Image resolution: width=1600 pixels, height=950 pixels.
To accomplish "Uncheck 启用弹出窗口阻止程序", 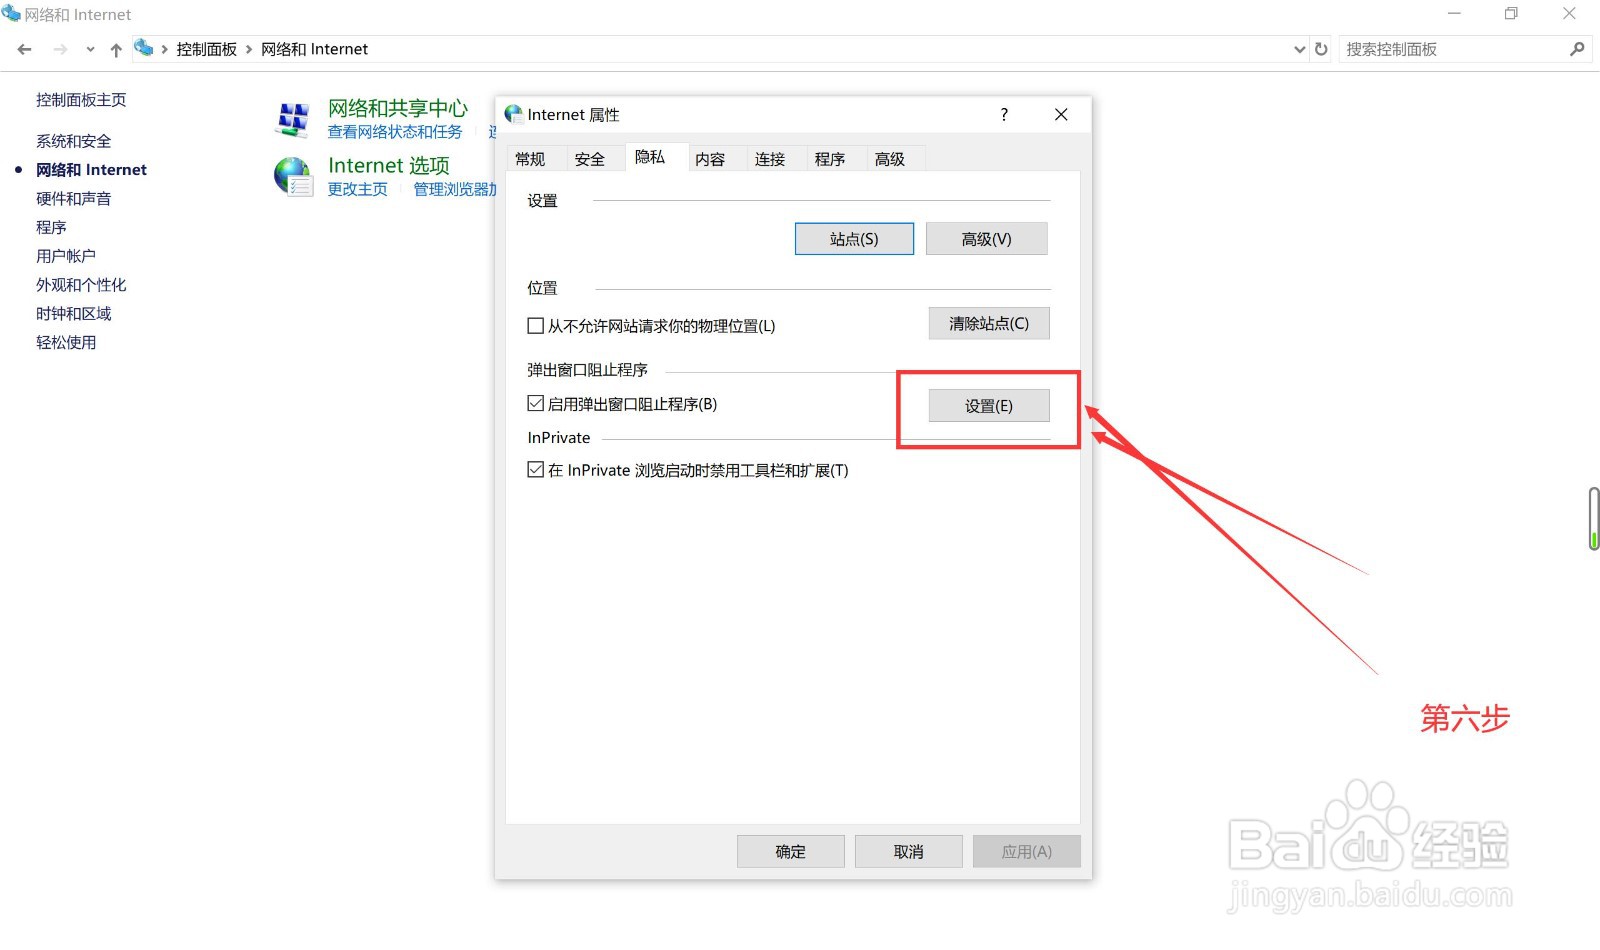I will [536, 403].
